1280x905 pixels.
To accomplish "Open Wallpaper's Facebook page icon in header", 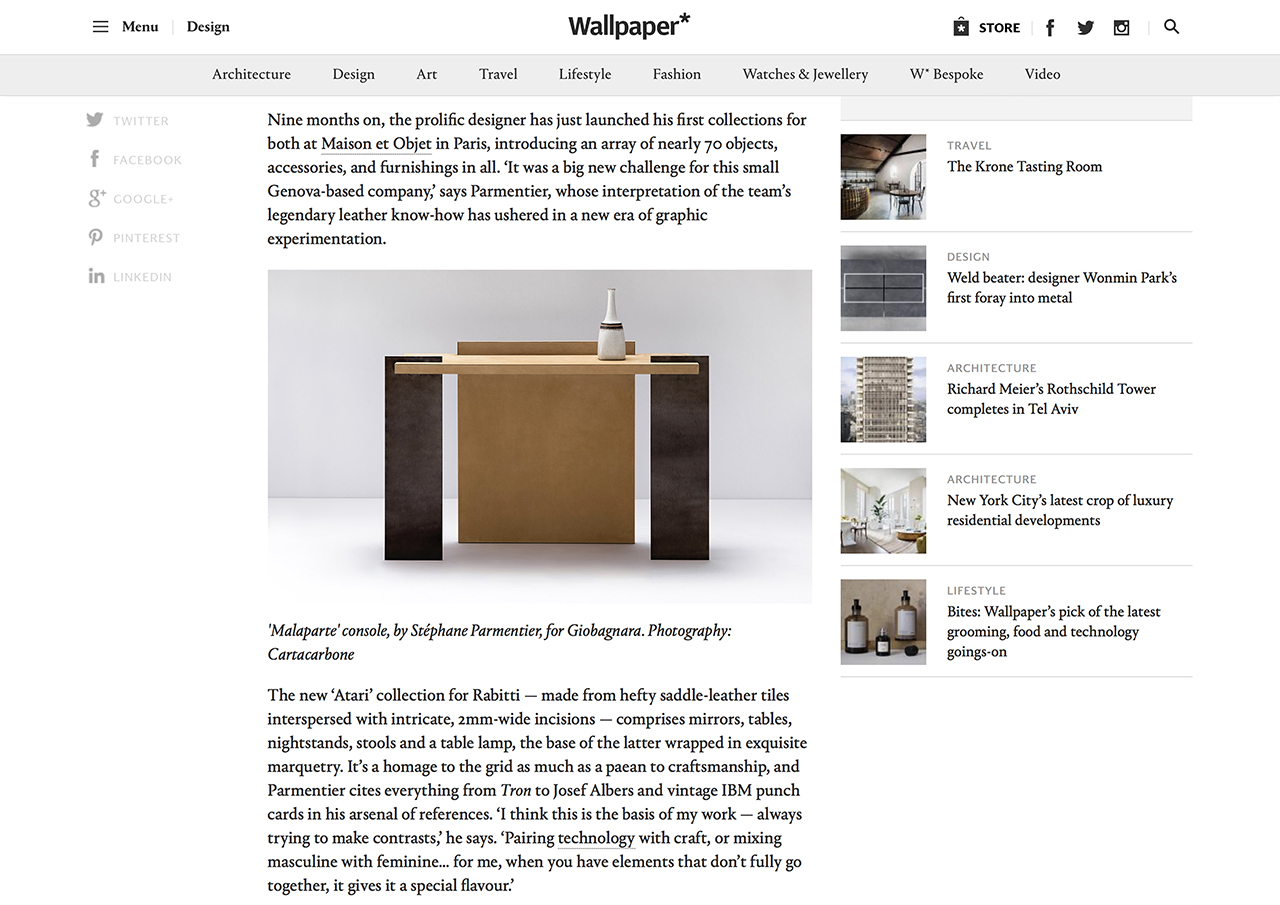I will point(1050,28).
